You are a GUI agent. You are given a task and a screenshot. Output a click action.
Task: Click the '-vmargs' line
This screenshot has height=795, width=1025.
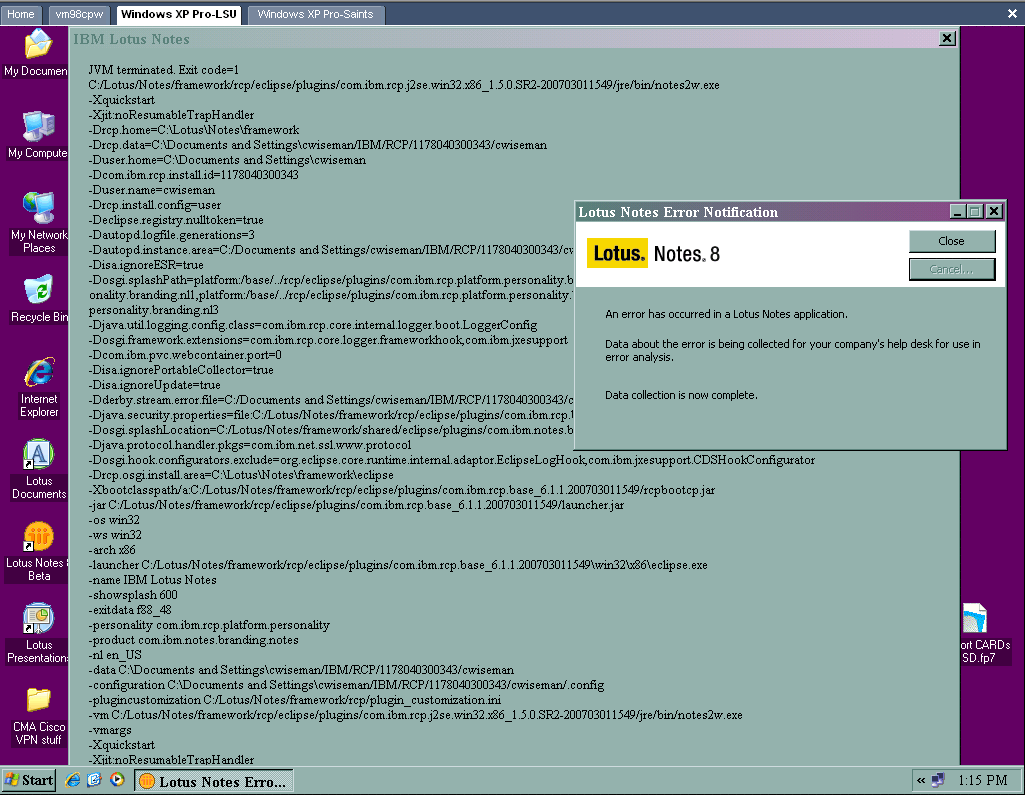coord(111,730)
